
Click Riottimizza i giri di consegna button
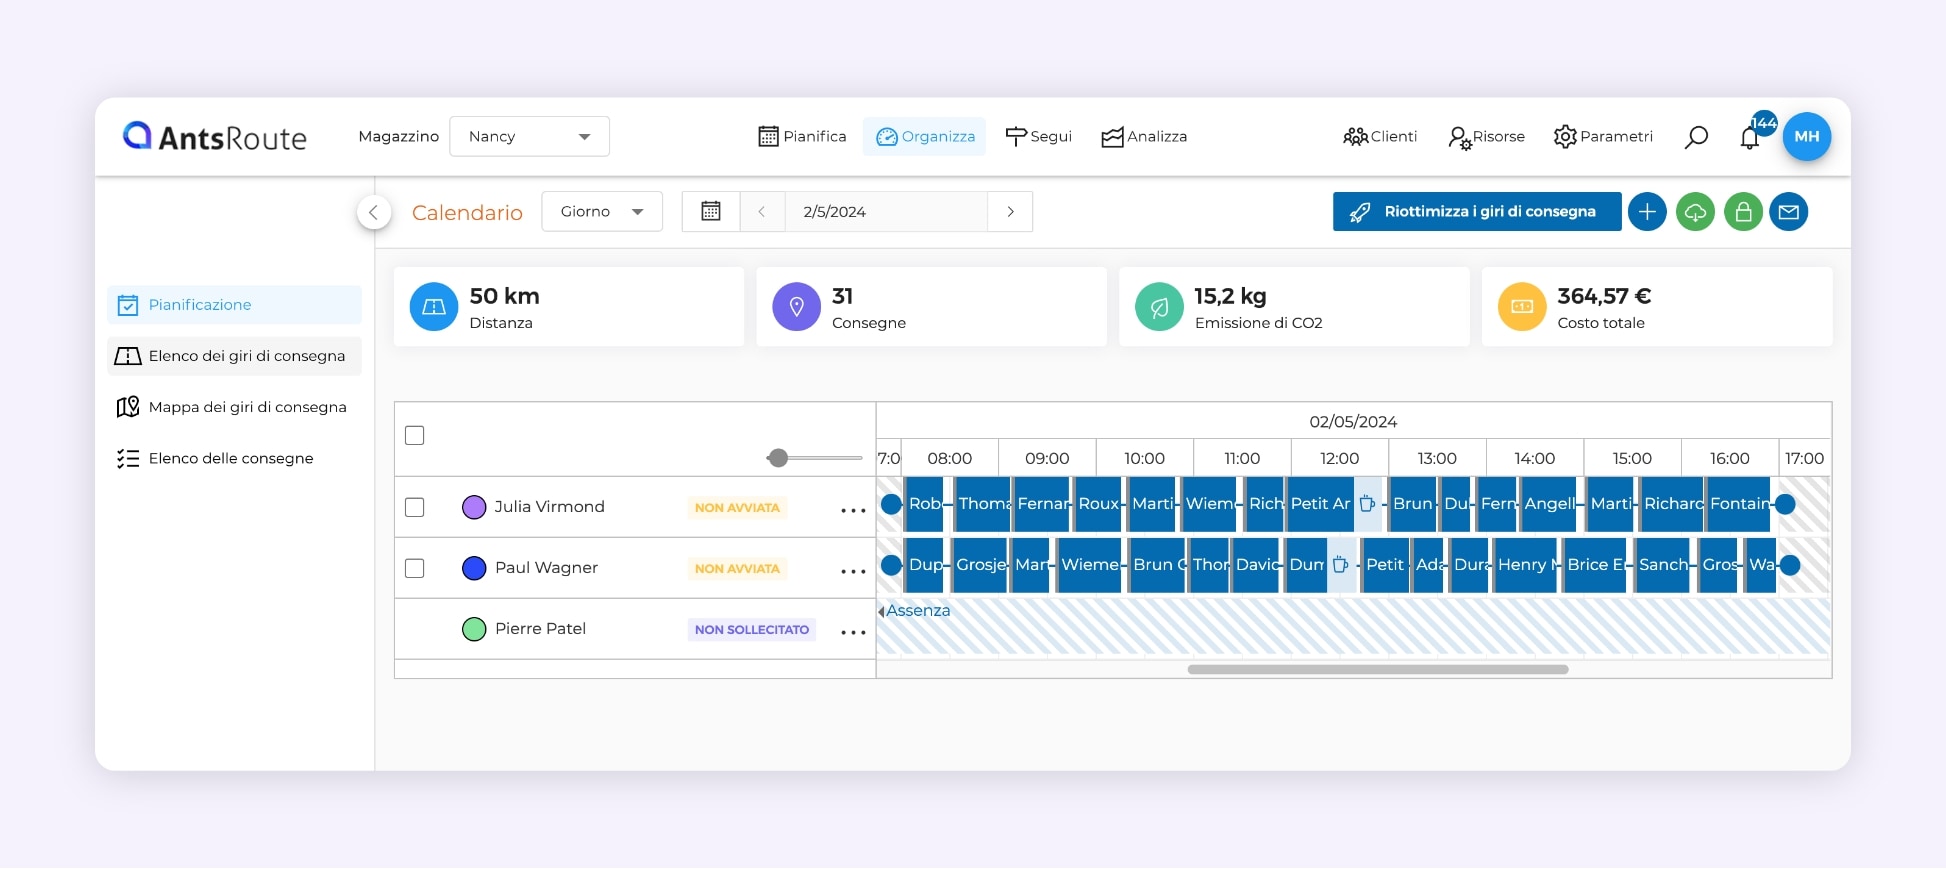1476,212
